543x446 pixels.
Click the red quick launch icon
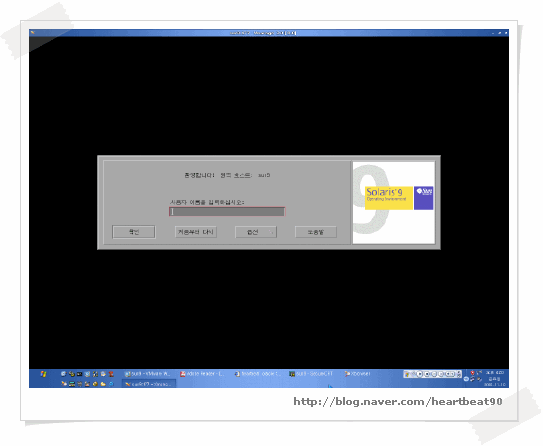pyautogui.click(x=111, y=374)
